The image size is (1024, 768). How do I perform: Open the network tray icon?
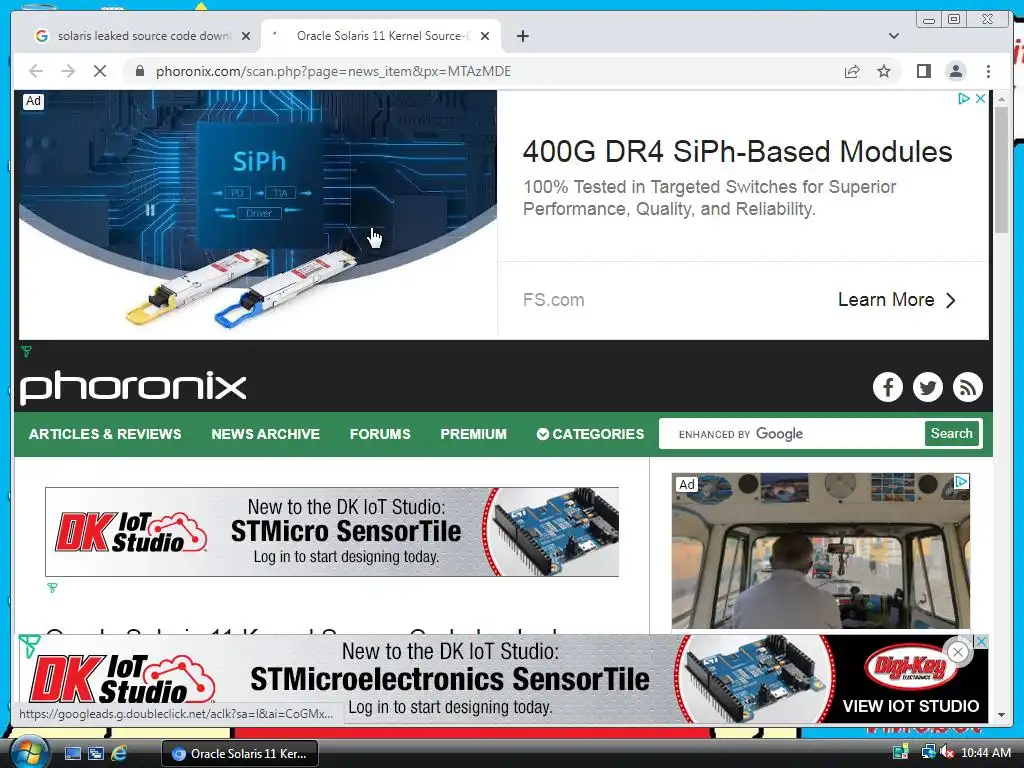point(927,752)
